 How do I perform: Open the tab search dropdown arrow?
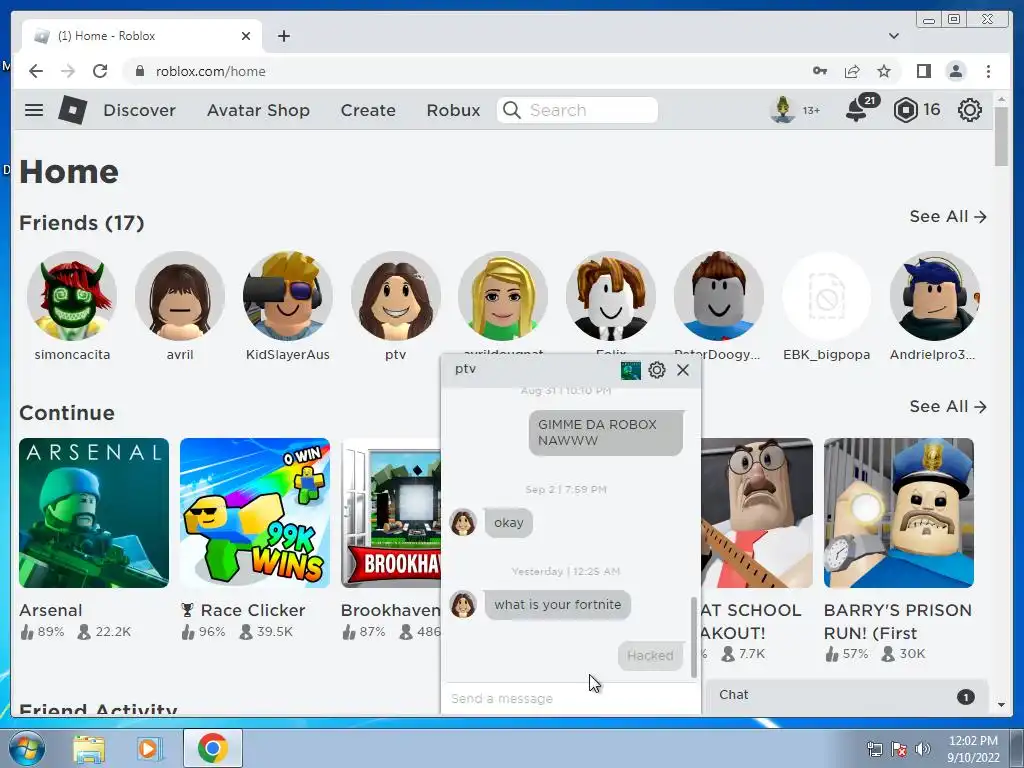pyautogui.click(x=893, y=36)
